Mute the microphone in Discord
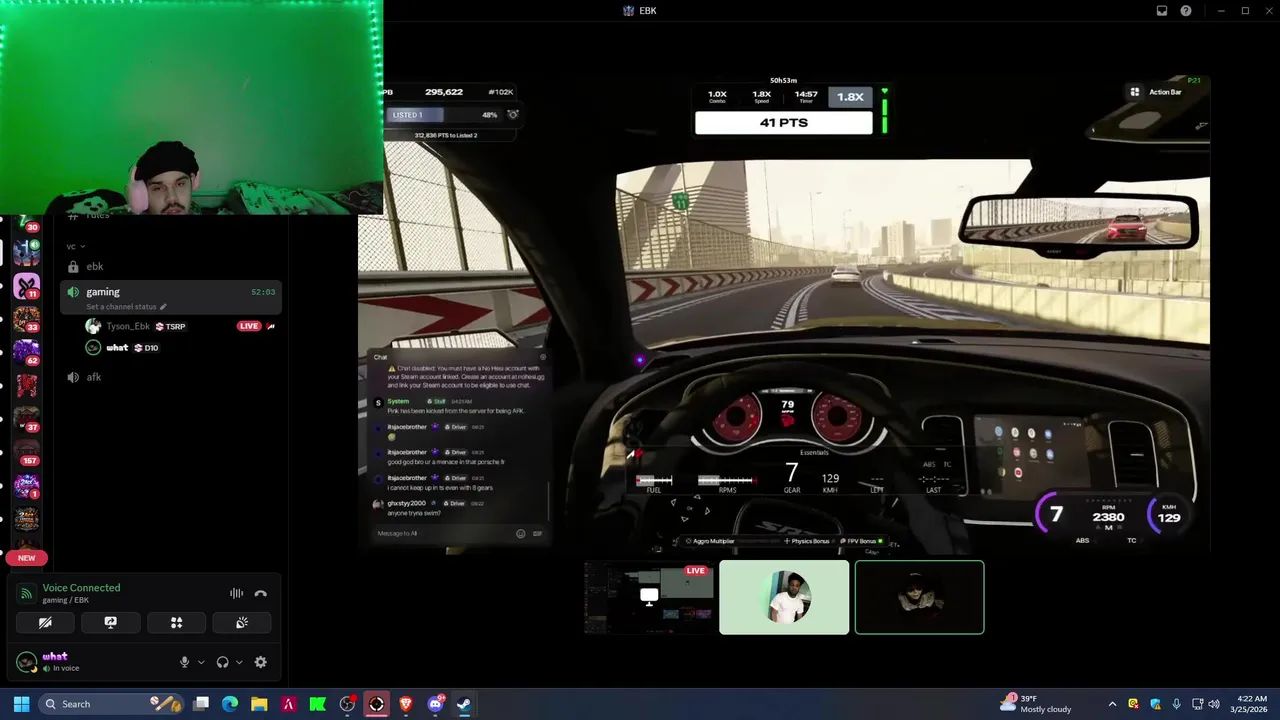 [184, 662]
